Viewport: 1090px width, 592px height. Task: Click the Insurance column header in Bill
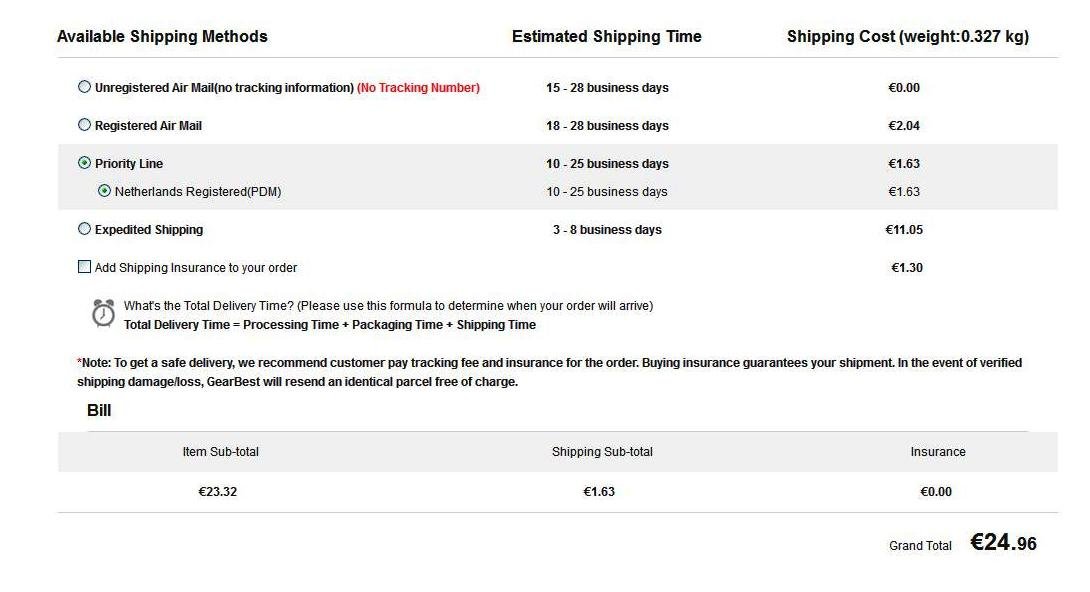tap(938, 452)
